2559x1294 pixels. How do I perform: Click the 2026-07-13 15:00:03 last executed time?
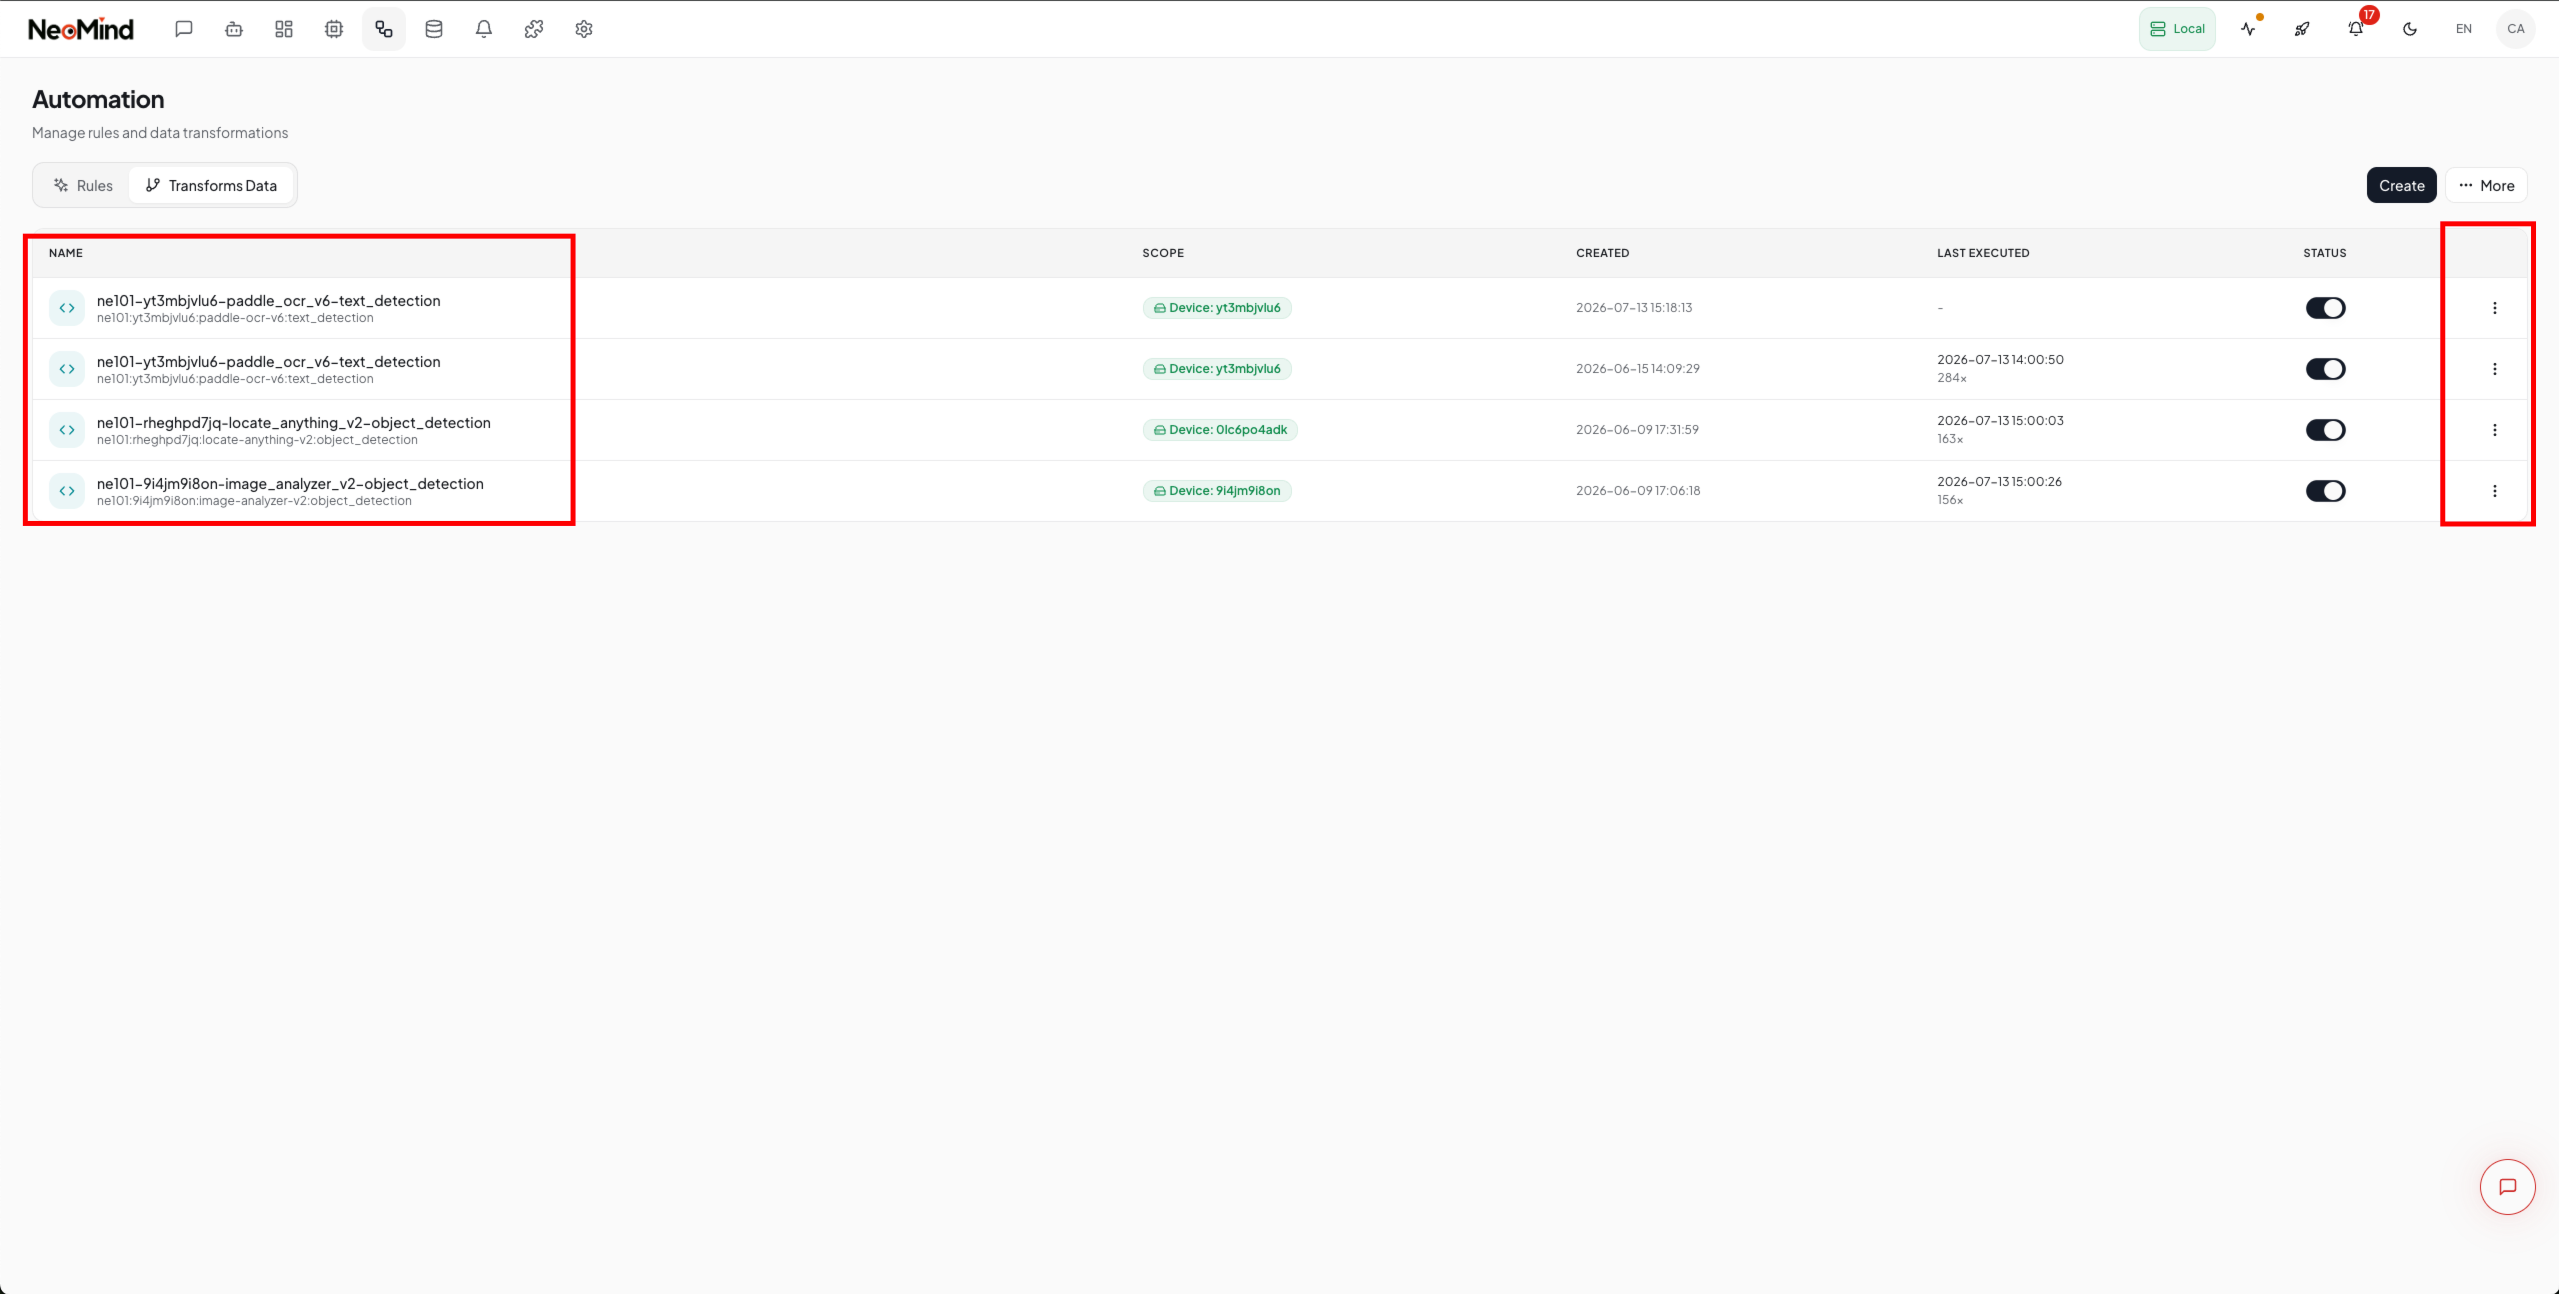(x=2000, y=421)
